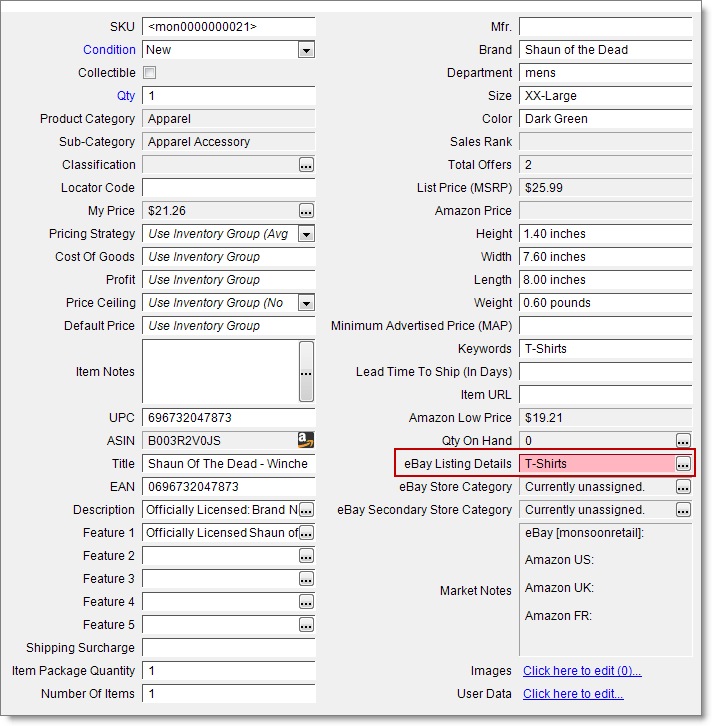Click the blue Qty label link

[x=126, y=96]
